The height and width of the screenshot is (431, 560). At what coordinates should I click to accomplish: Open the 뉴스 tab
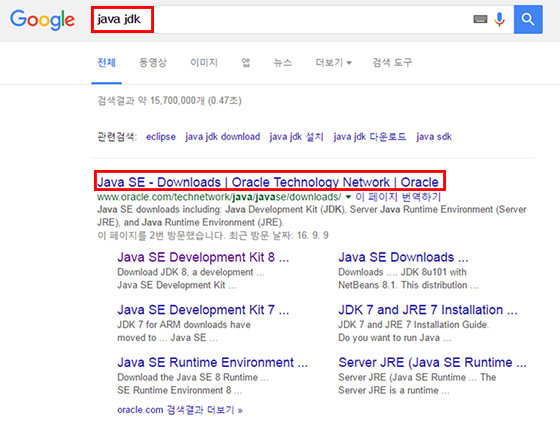coord(282,63)
